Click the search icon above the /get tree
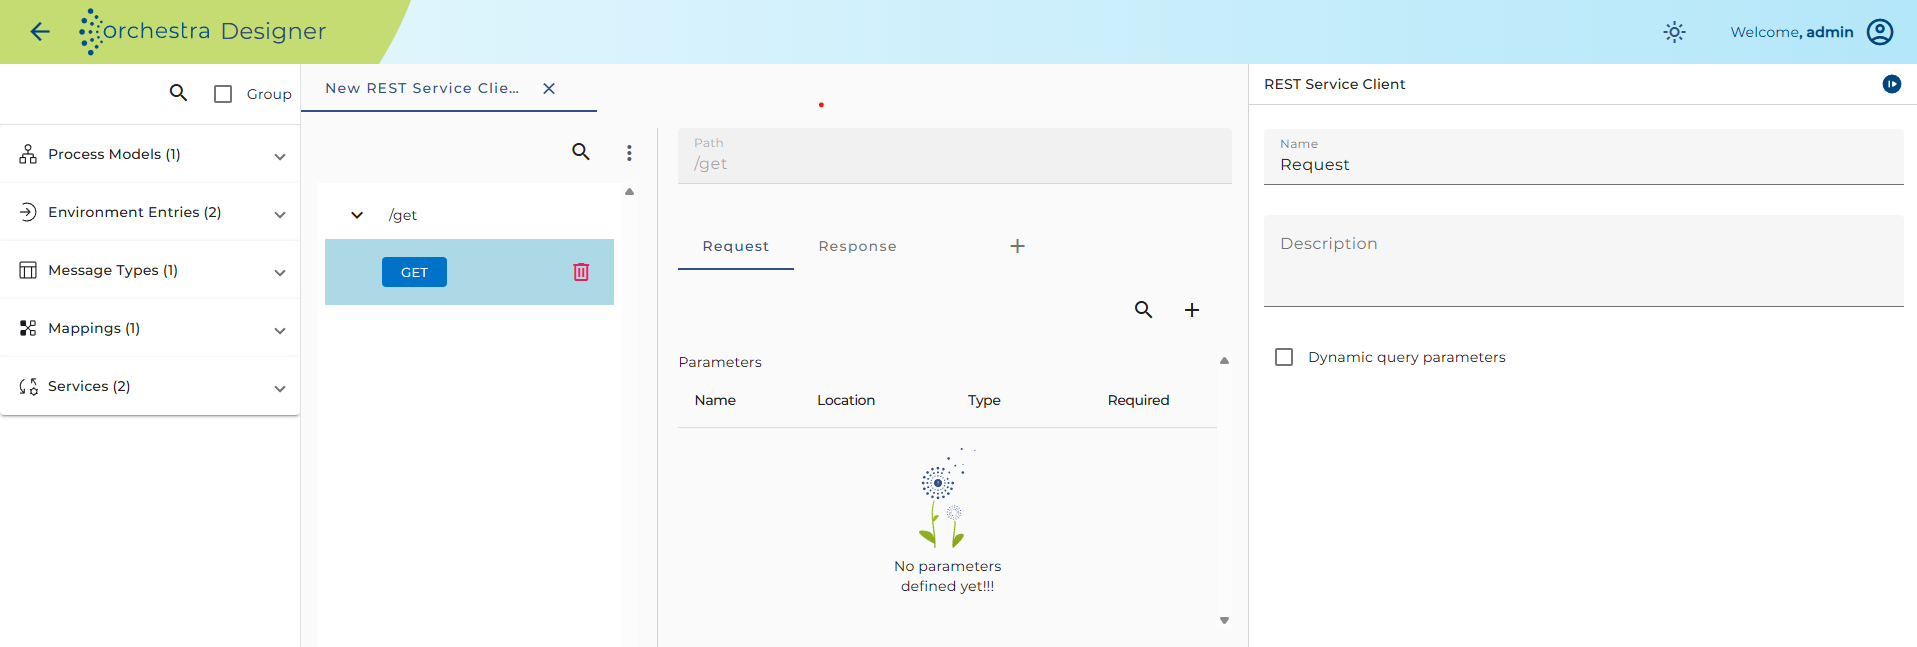This screenshot has width=1917, height=647. (x=581, y=152)
